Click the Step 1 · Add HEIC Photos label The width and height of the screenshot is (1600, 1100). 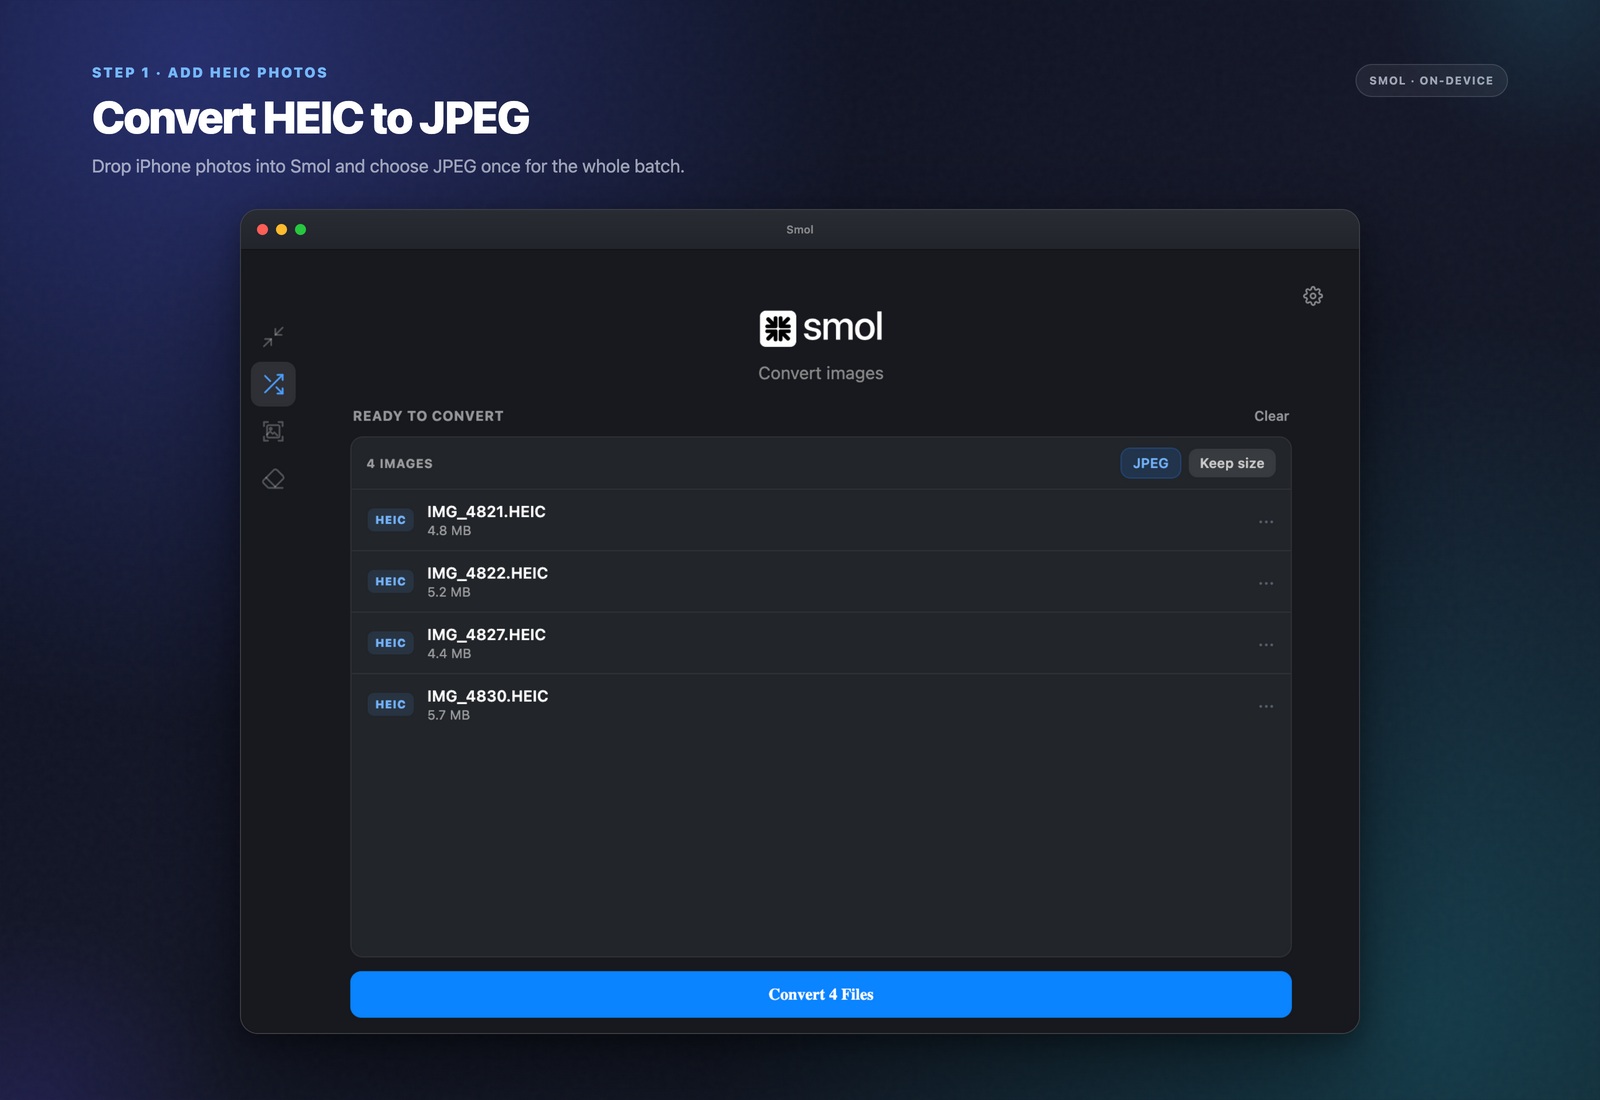[210, 73]
